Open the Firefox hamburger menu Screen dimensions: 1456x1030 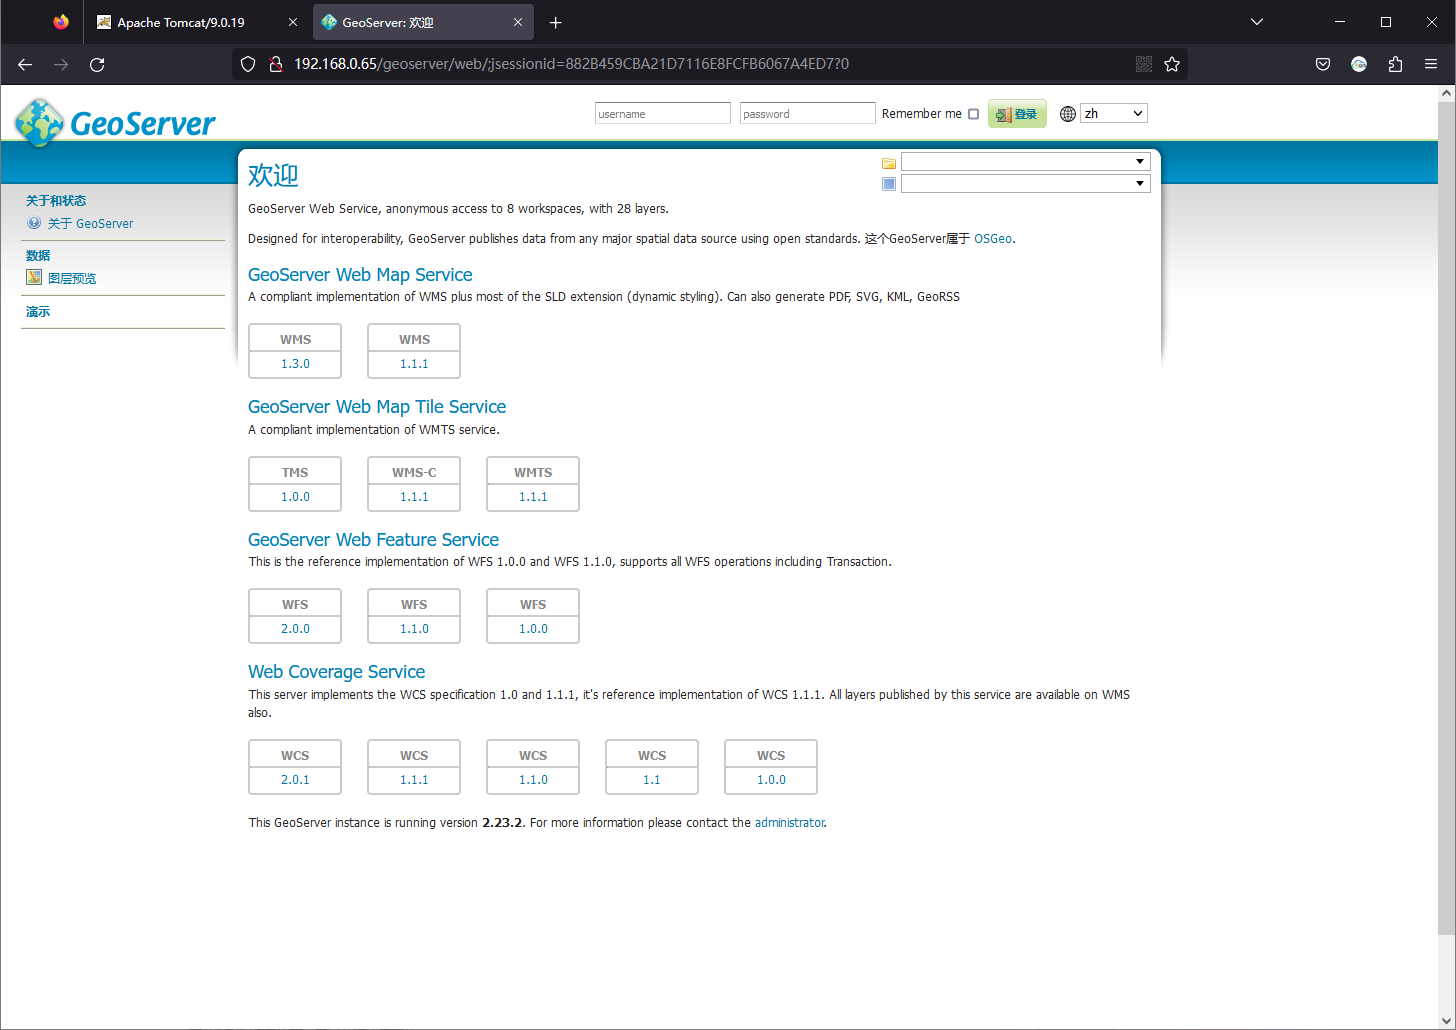pyautogui.click(x=1431, y=64)
